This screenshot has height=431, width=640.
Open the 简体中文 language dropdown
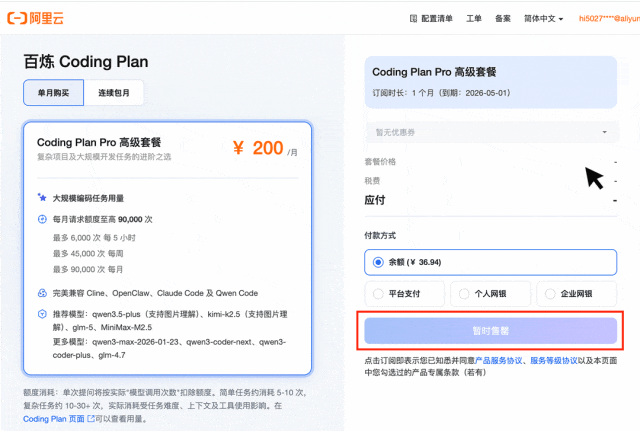click(x=543, y=18)
